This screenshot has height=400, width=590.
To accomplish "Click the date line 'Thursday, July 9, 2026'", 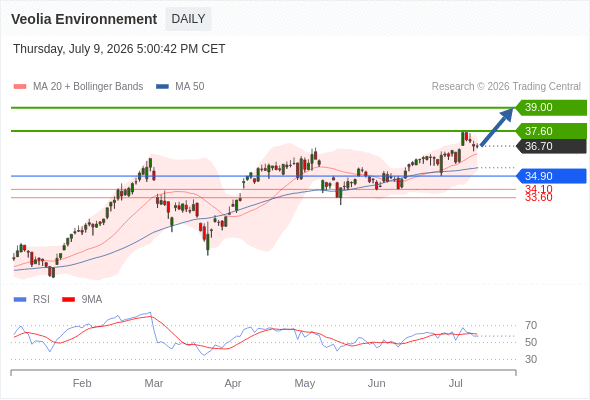I will (119, 49).
